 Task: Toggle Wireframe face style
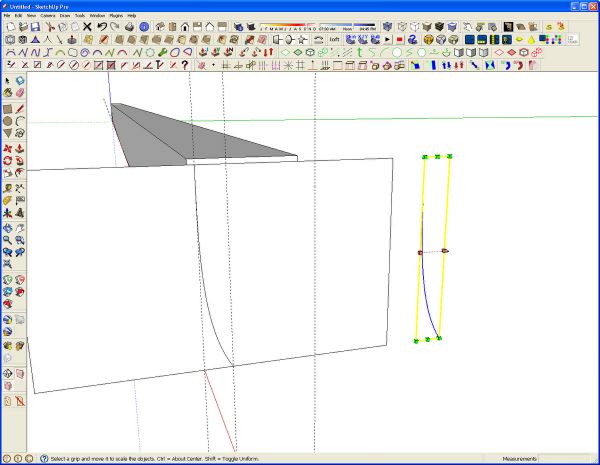[x=402, y=27]
